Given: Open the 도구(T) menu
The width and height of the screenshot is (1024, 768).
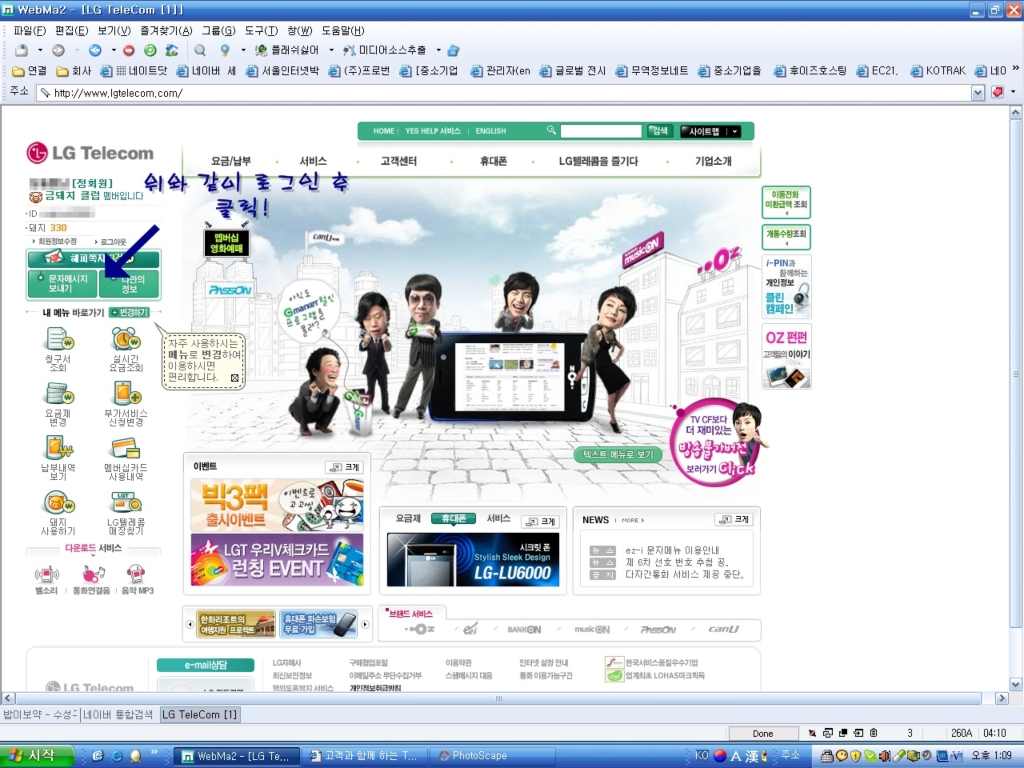Looking at the screenshot, I should pos(261,31).
